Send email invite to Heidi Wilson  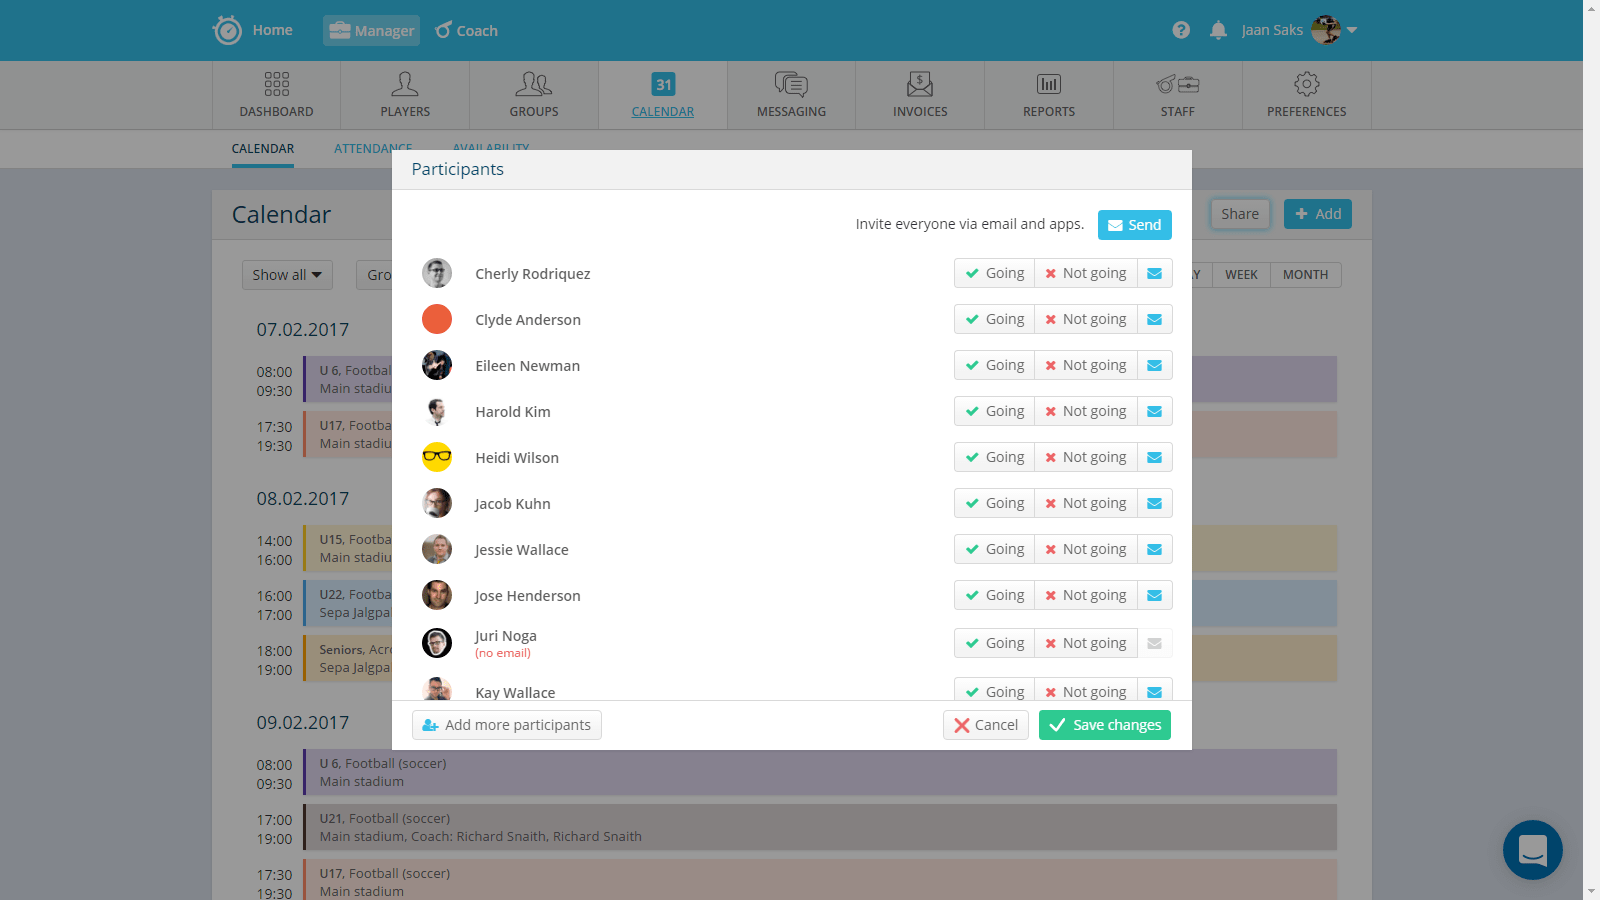(1154, 457)
